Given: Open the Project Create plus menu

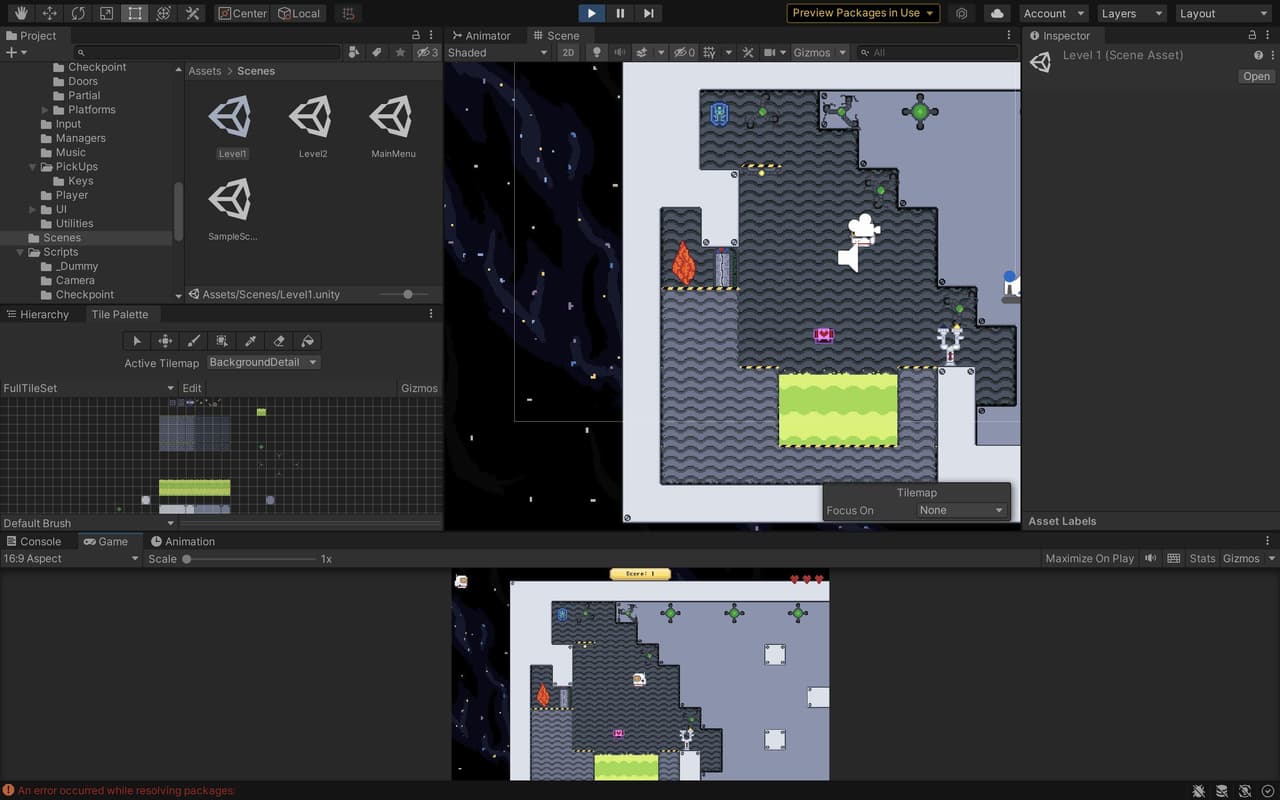Looking at the screenshot, I should pos(15,52).
